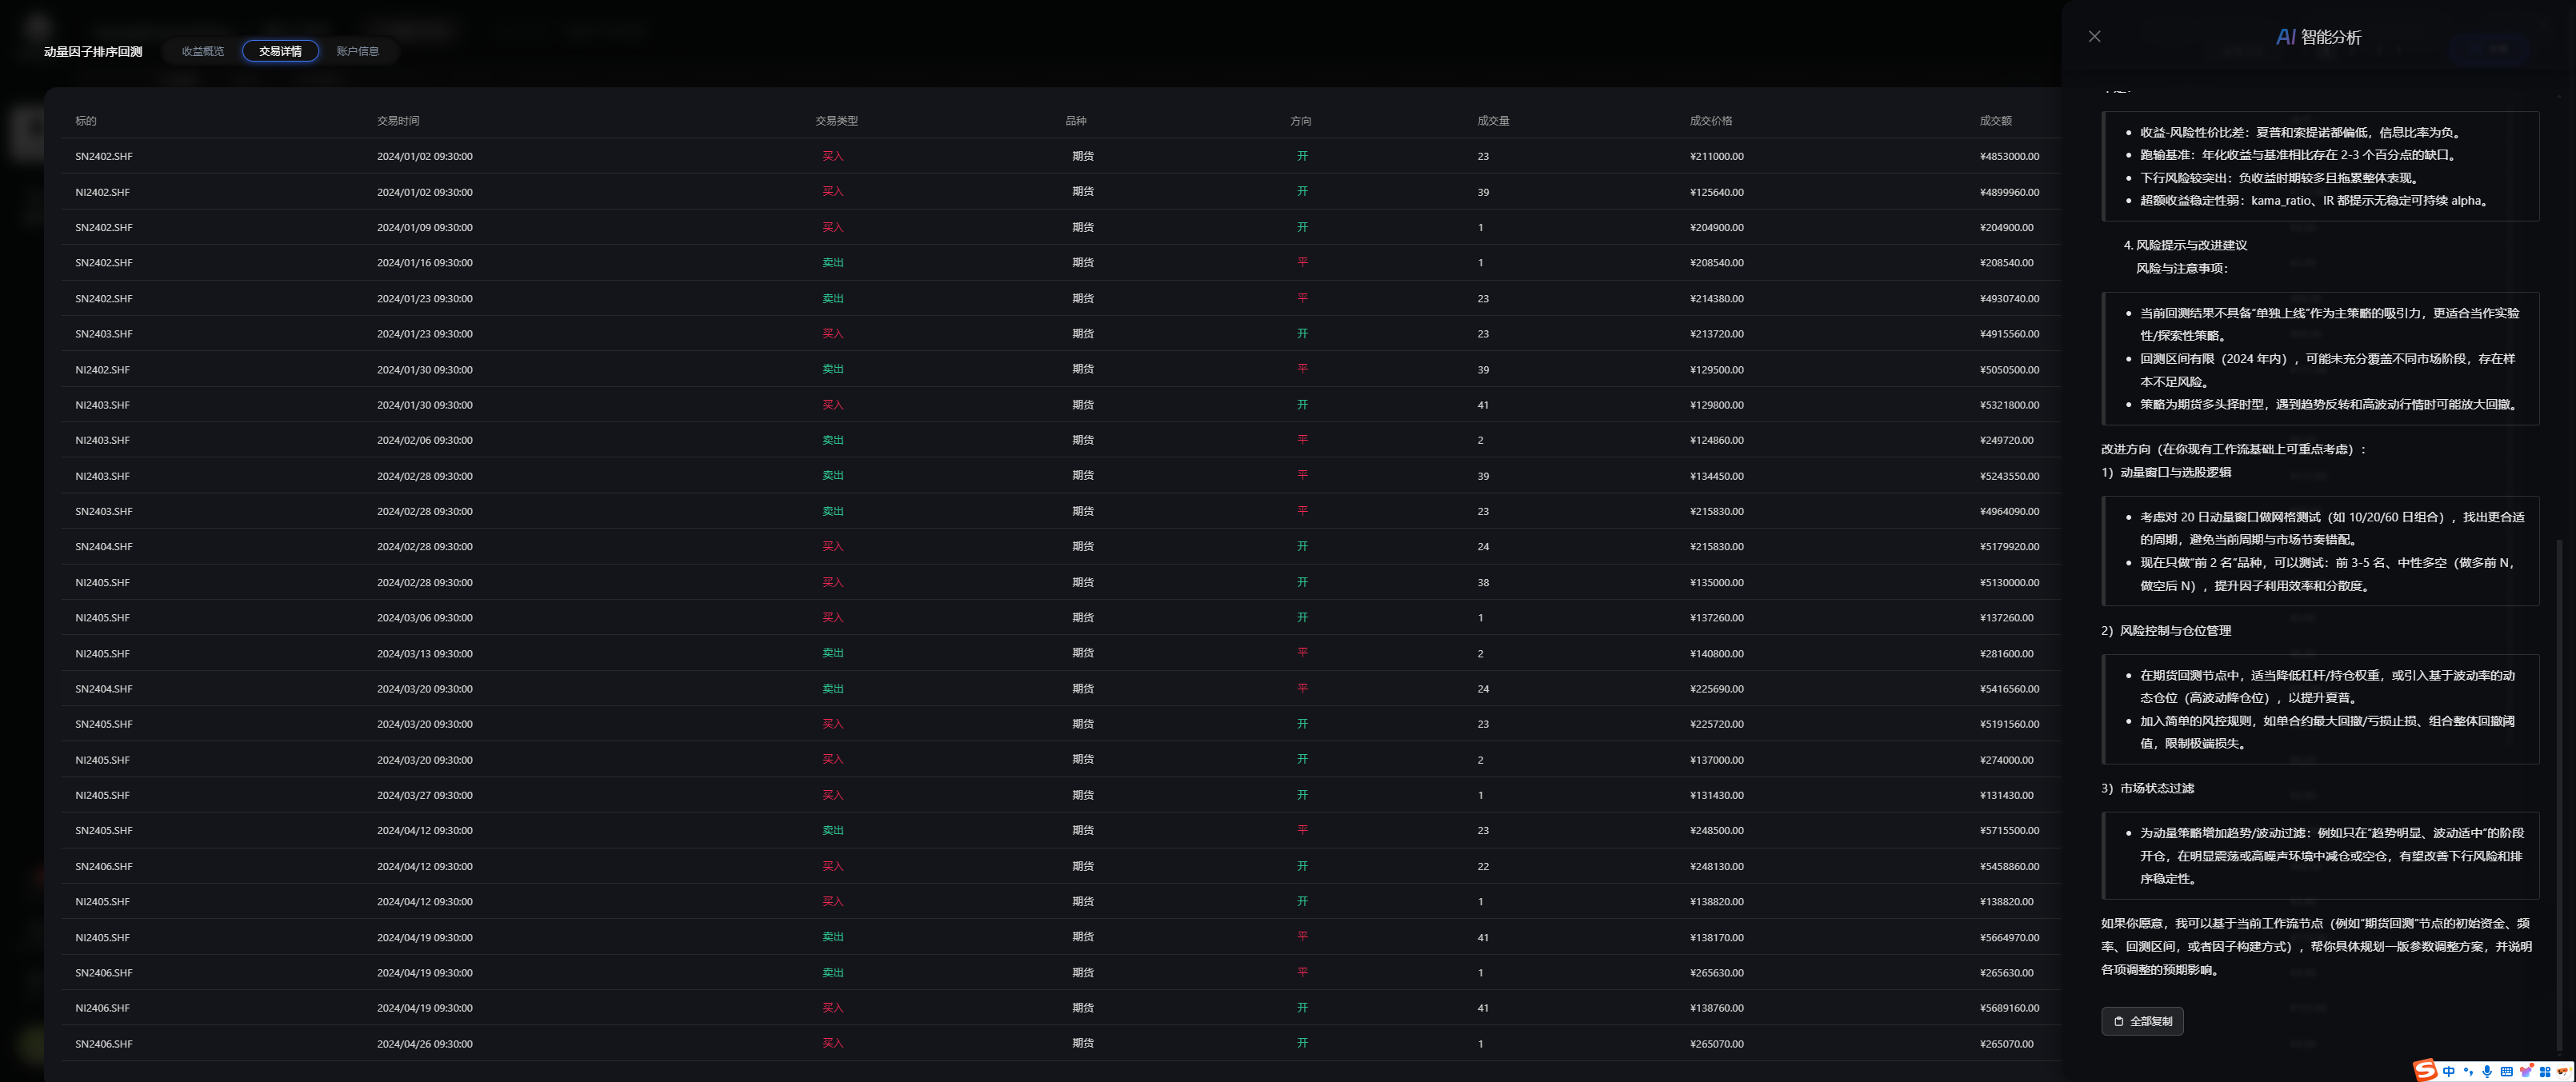The width and height of the screenshot is (2576, 1082).
Task: Select SN2402.SHF in the 2024/01/02 row
Action: tap(104, 156)
